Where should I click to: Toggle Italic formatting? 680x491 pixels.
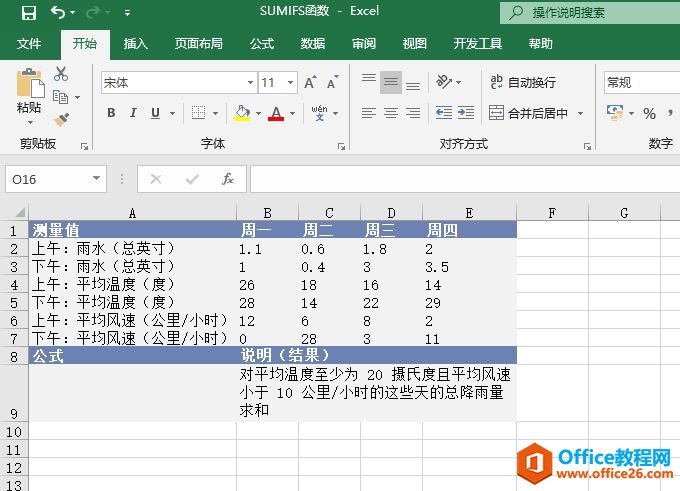pyautogui.click(x=133, y=113)
